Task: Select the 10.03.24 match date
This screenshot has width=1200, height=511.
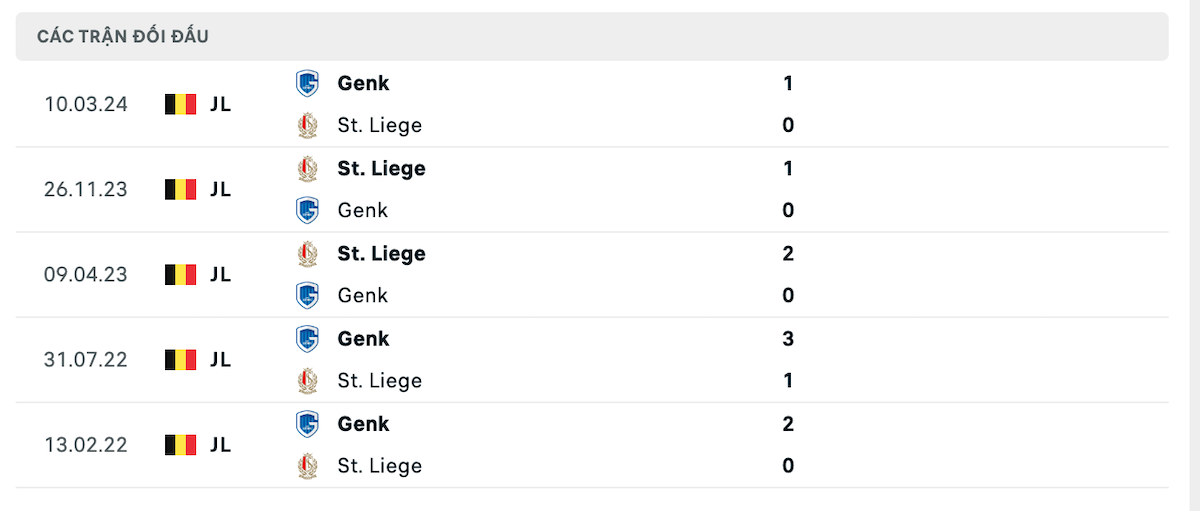Action: (86, 104)
